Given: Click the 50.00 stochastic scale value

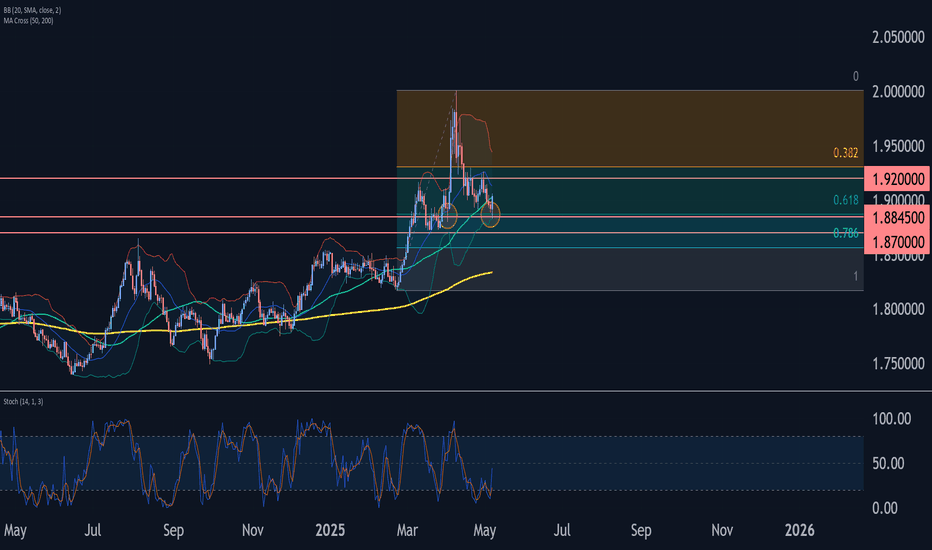Looking at the screenshot, I should 888,463.
